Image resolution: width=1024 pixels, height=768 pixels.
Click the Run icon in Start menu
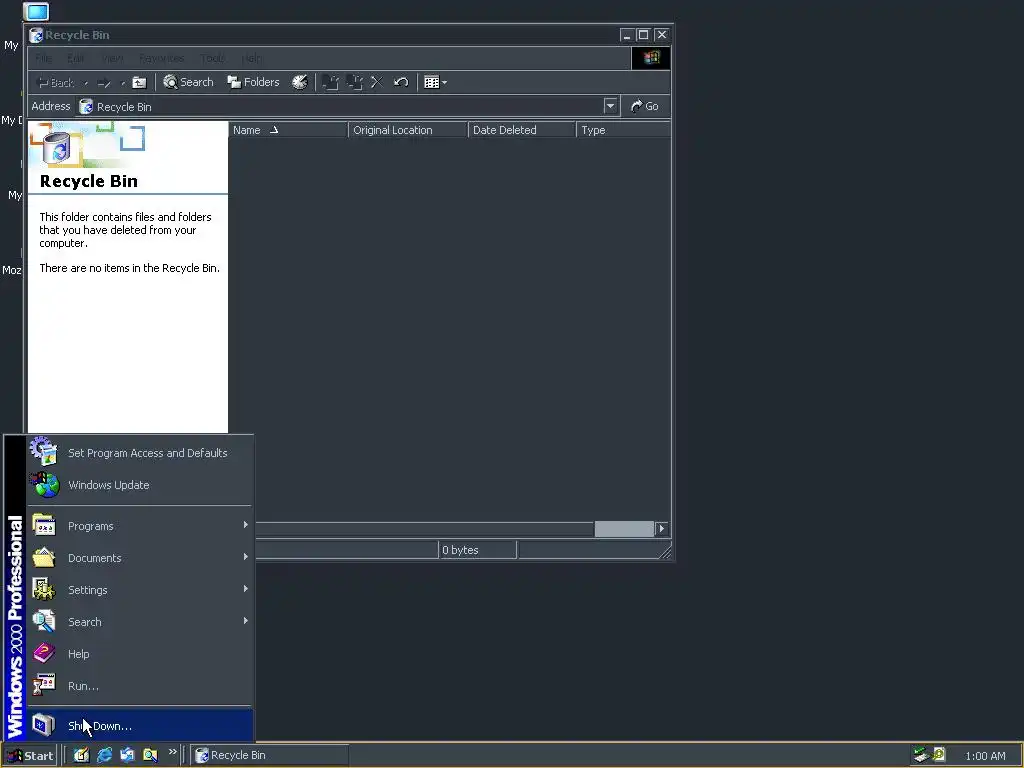44,685
